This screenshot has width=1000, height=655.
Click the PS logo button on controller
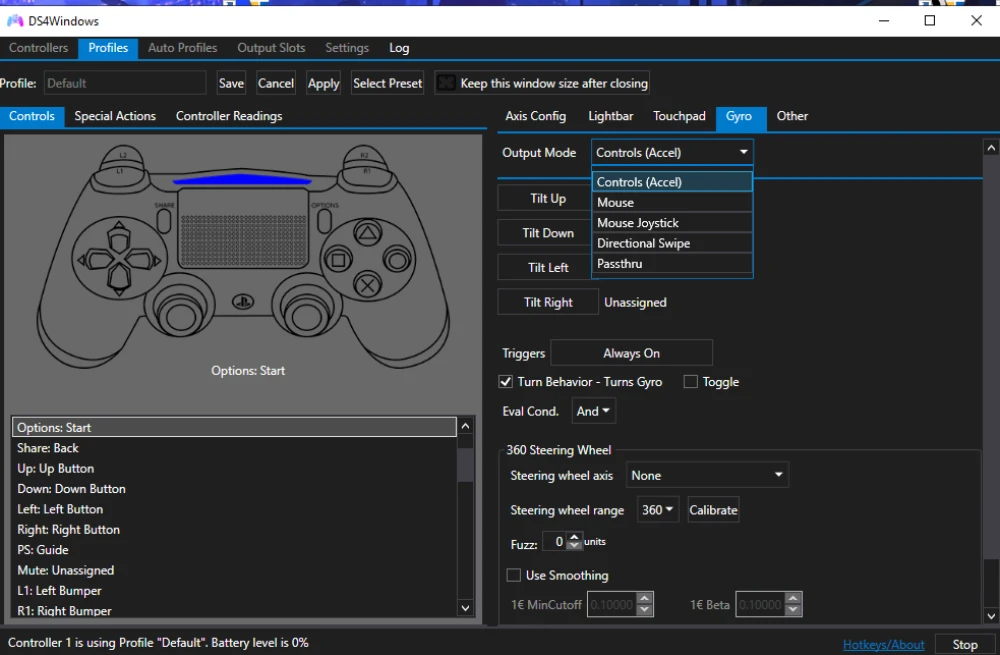pos(242,301)
